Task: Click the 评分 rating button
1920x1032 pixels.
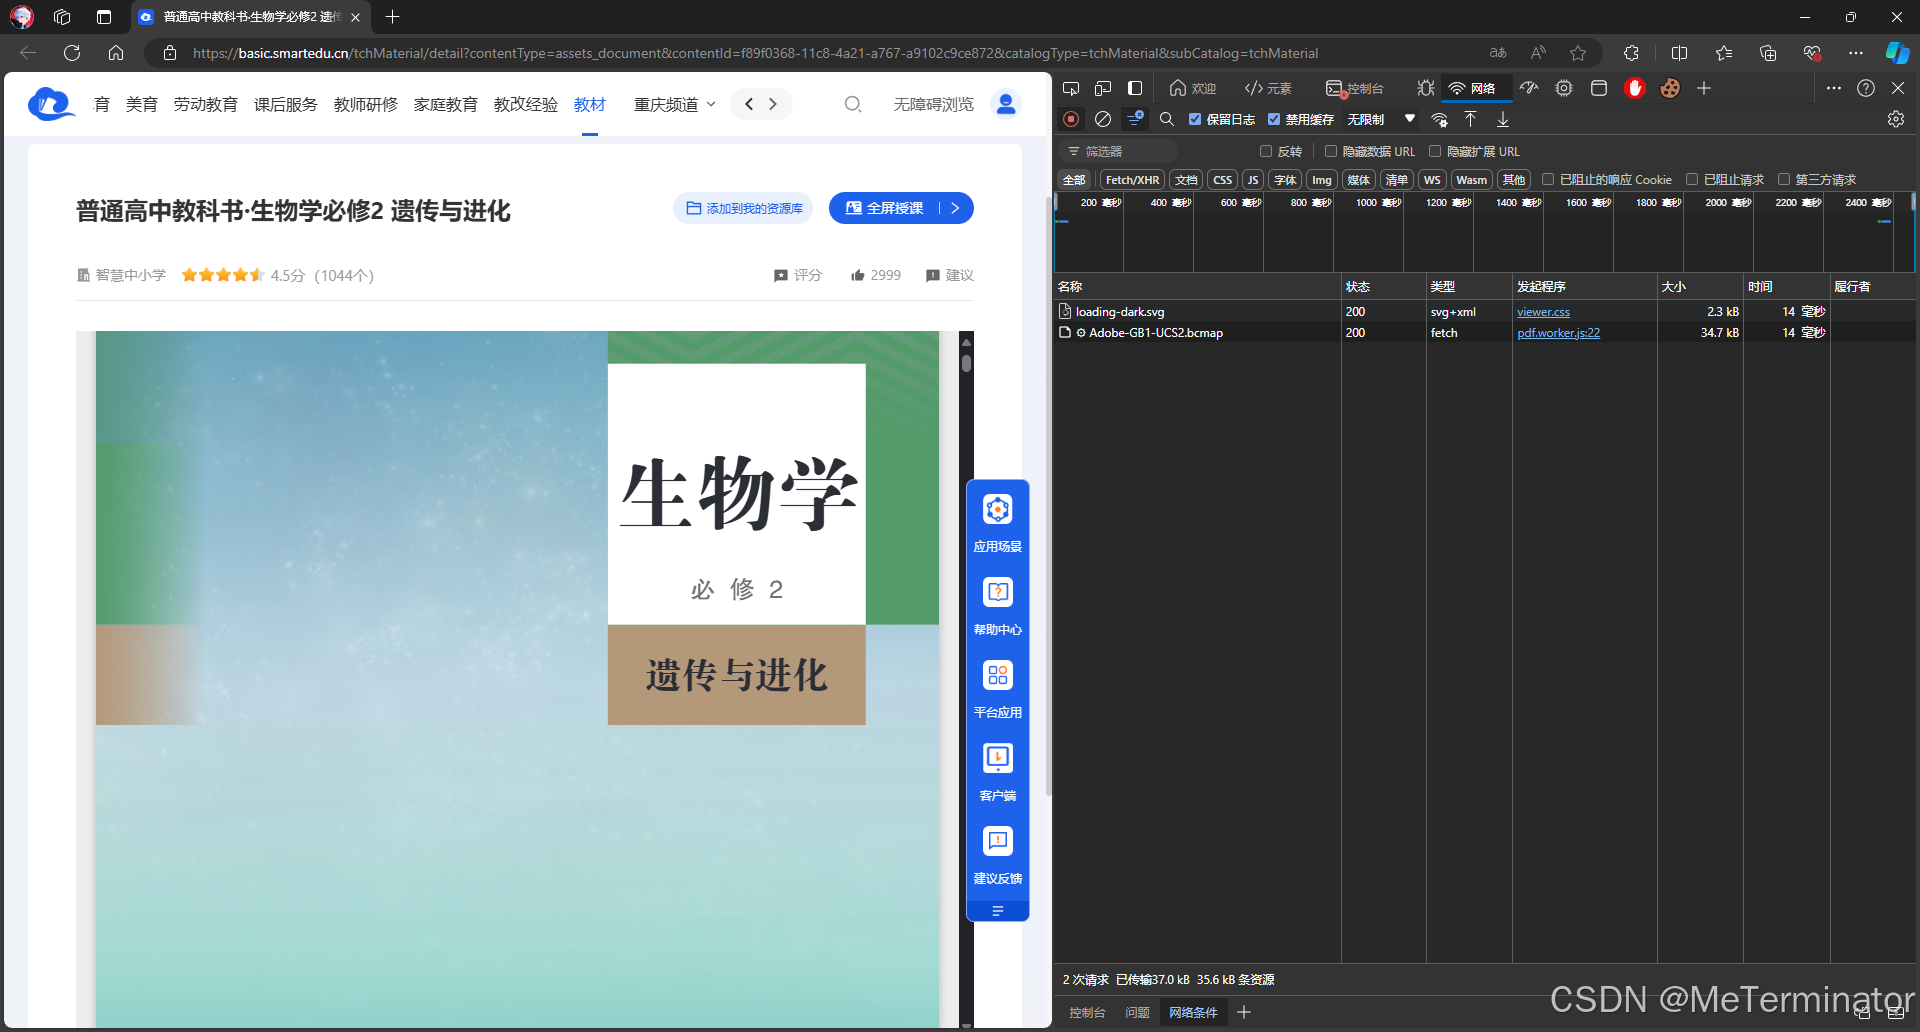Action: click(797, 275)
